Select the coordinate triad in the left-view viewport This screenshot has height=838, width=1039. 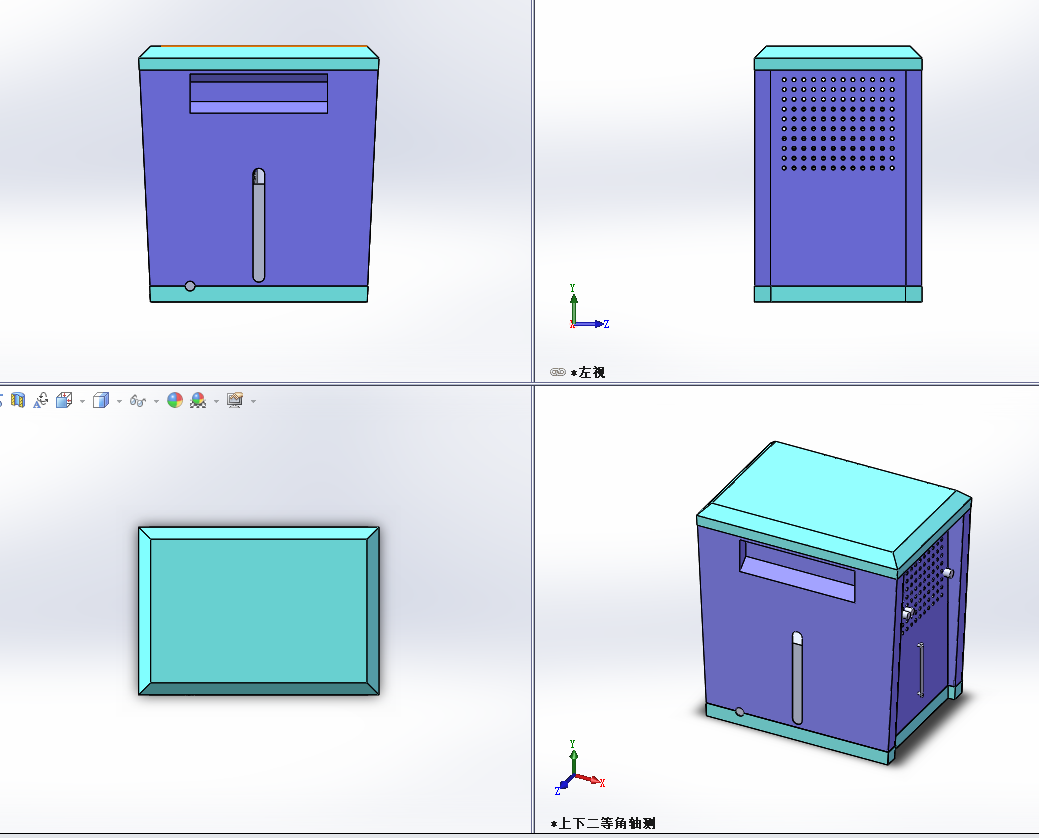point(588,307)
